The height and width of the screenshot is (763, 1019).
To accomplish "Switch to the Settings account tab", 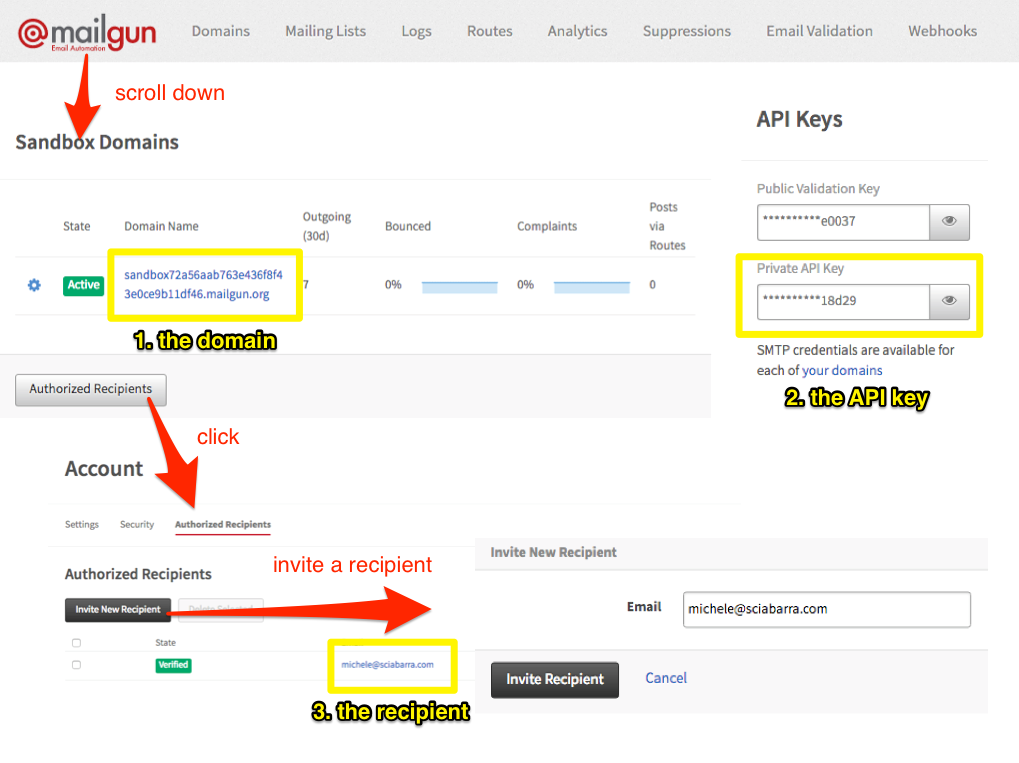I will coord(82,524).
